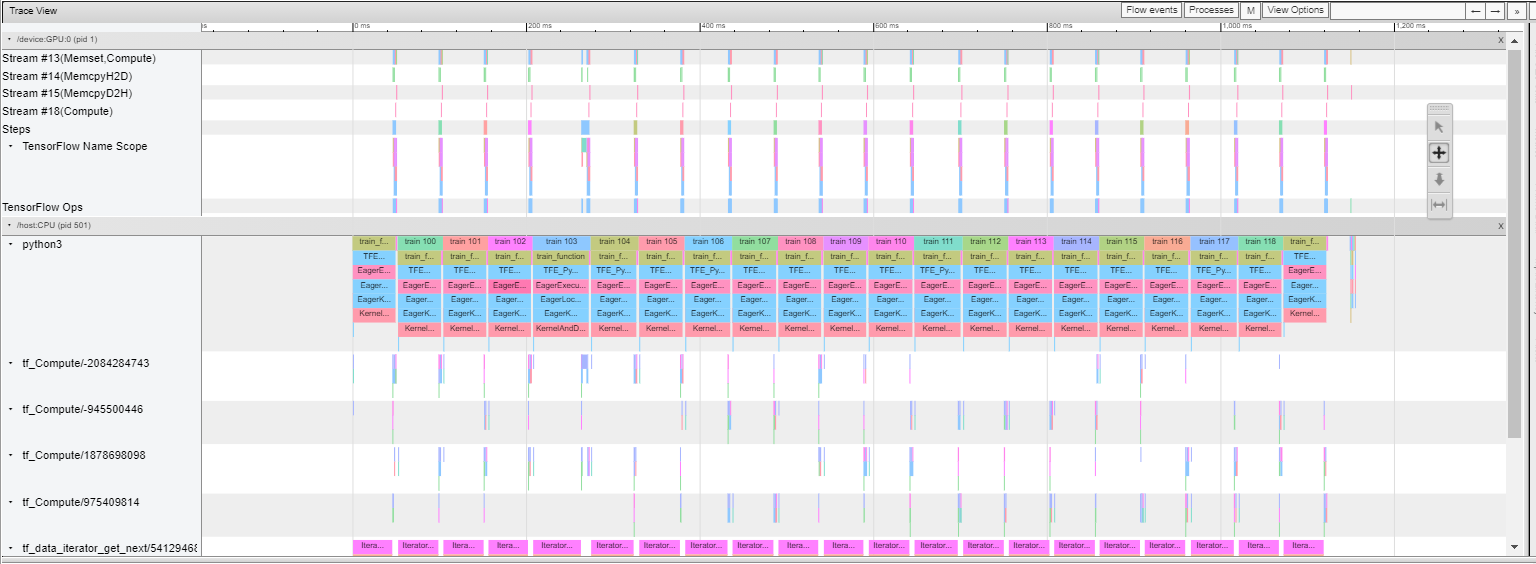This screenshot has height=564, width=1536.
Task: Click the search input field in toolbar
Action: (1397, 10)
